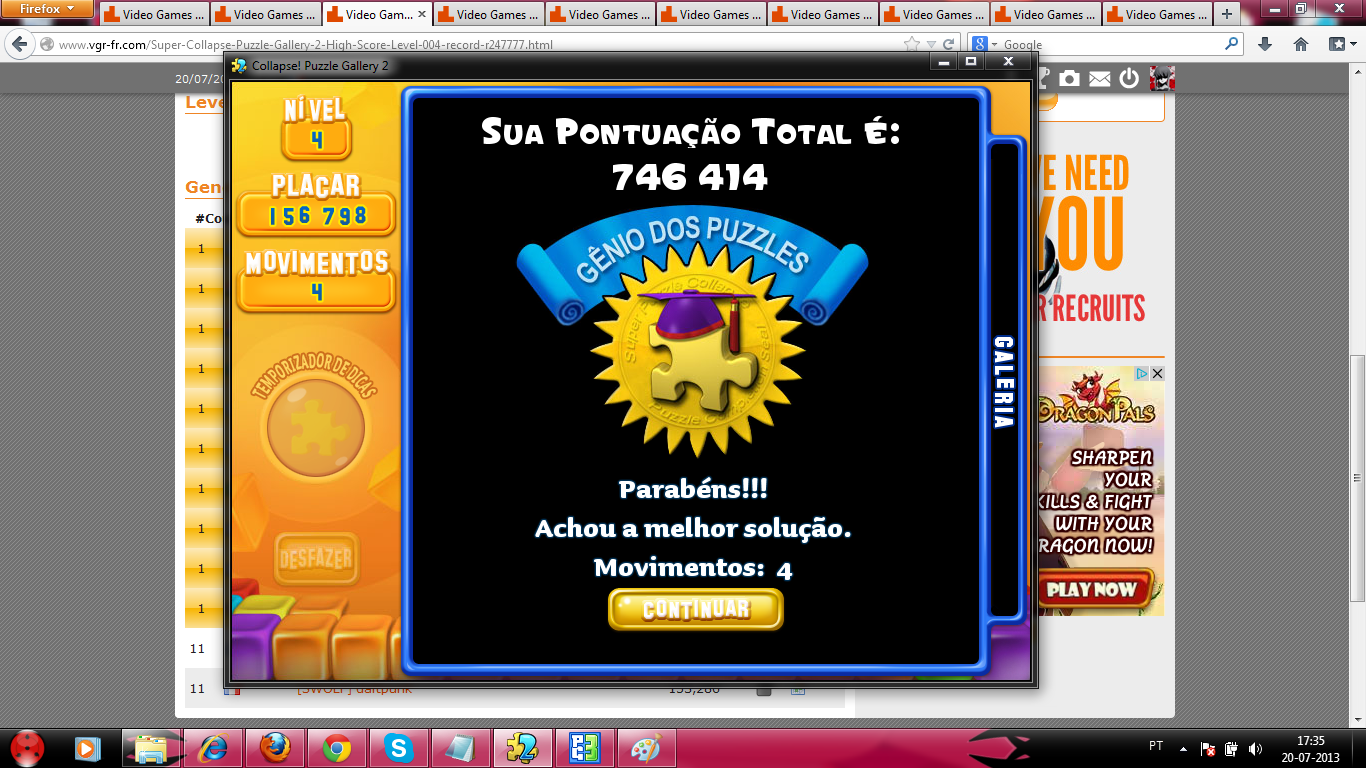Go to the Firefox Home page

(1300, 44)
